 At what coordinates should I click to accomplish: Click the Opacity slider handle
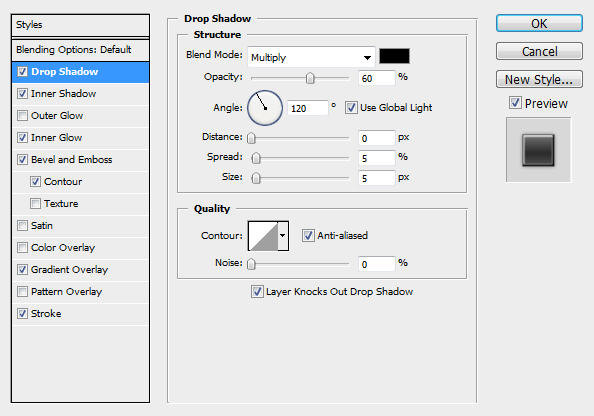310,78
